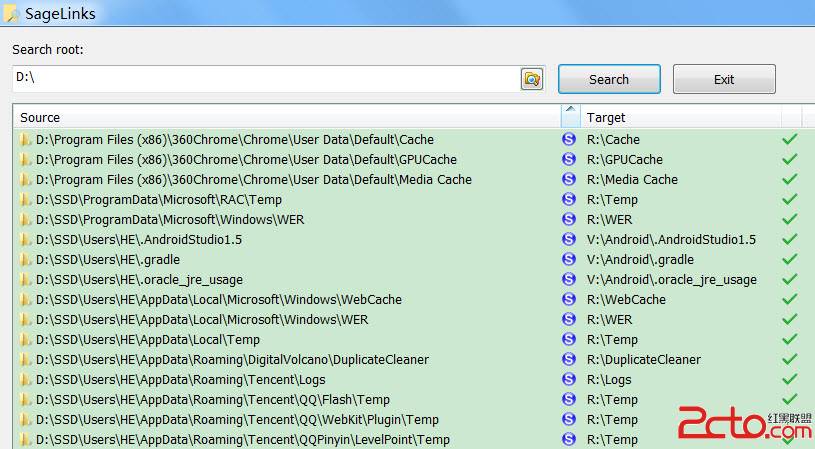Select source Tencent\QQPinyin\LevelPoint\Temp
815x449 pixels.
[x=243, y=440]
